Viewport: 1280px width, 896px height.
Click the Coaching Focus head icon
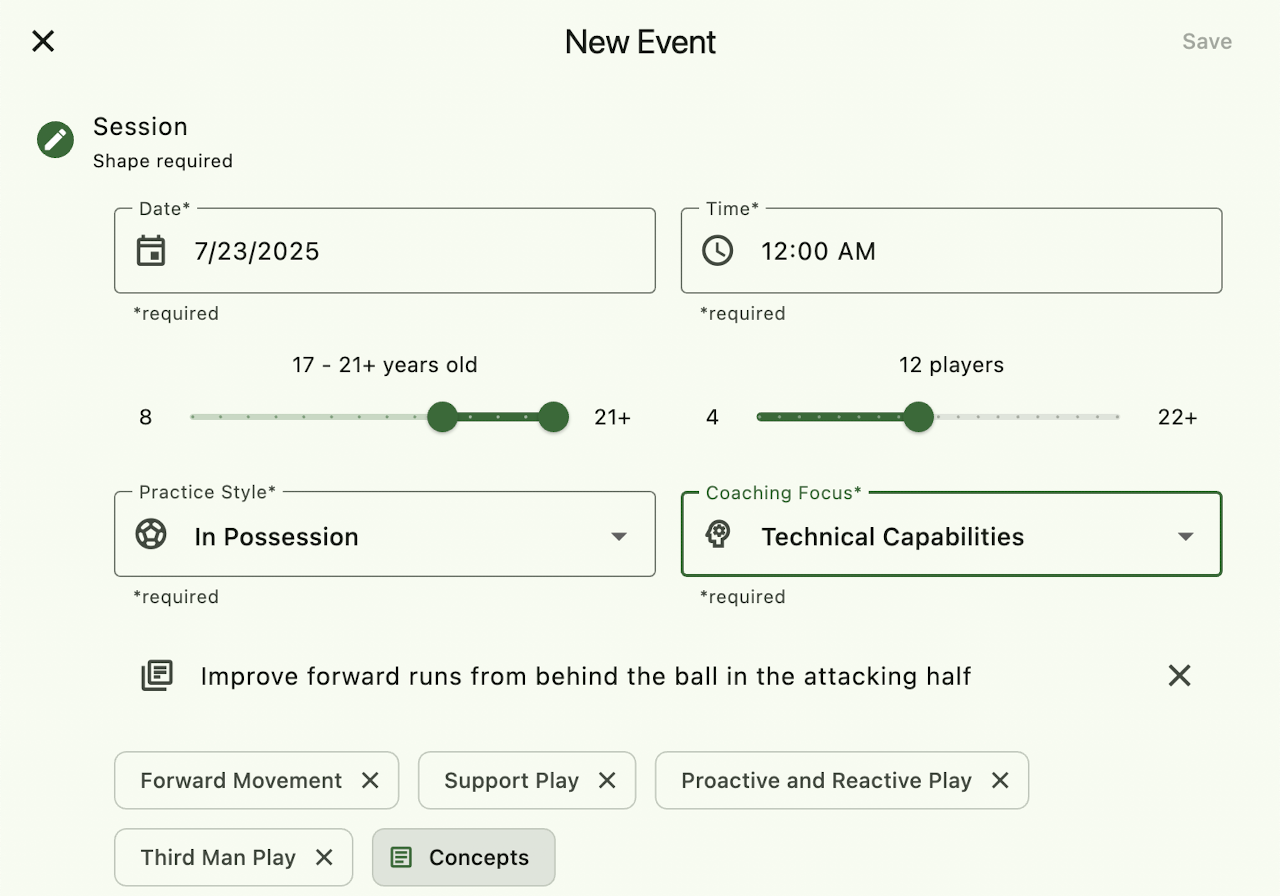[x=717, y=535]
